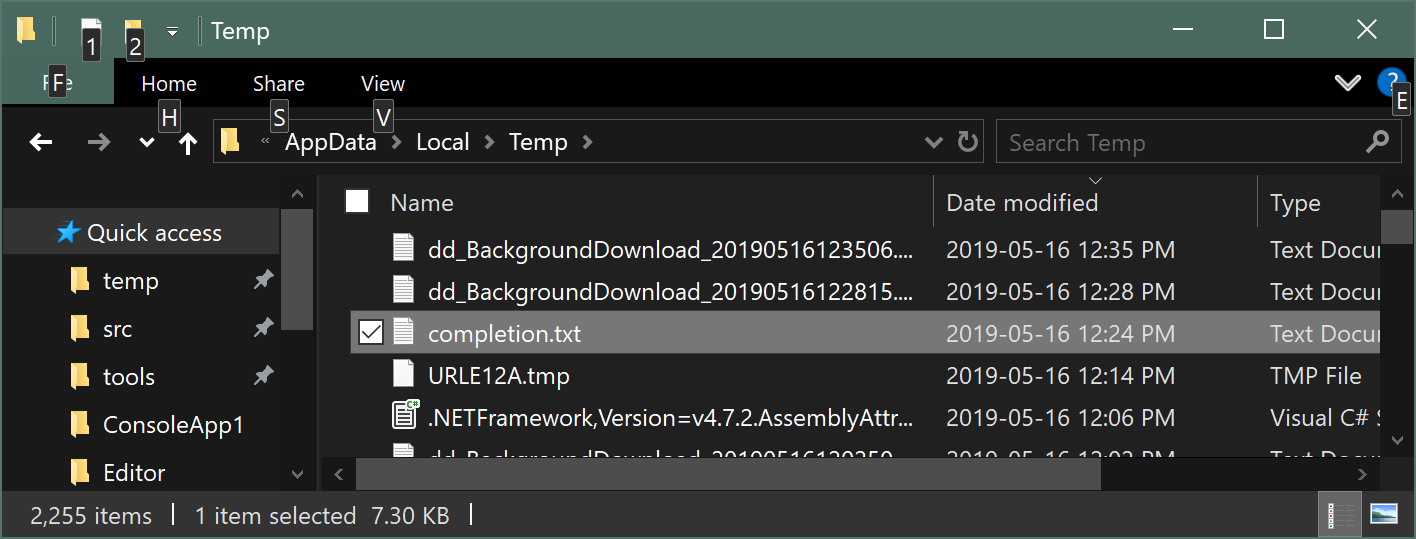Click the pin icon next to tools
This screenshot has width=1416, height=539.
263,377
